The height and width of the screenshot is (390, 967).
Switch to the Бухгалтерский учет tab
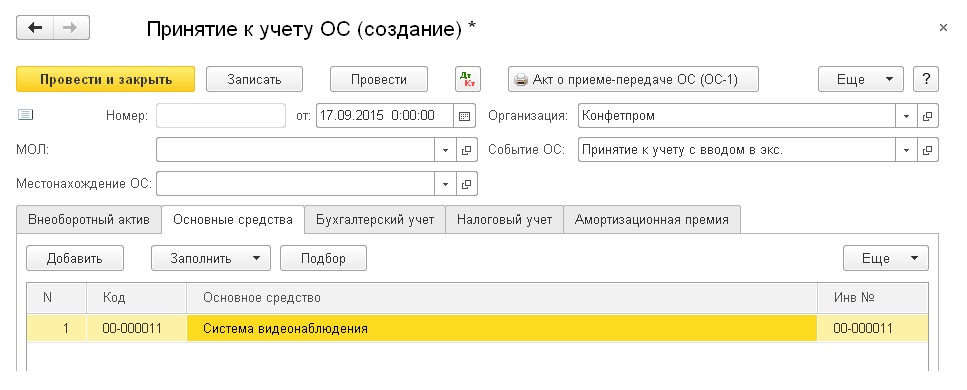coord(375,220)
